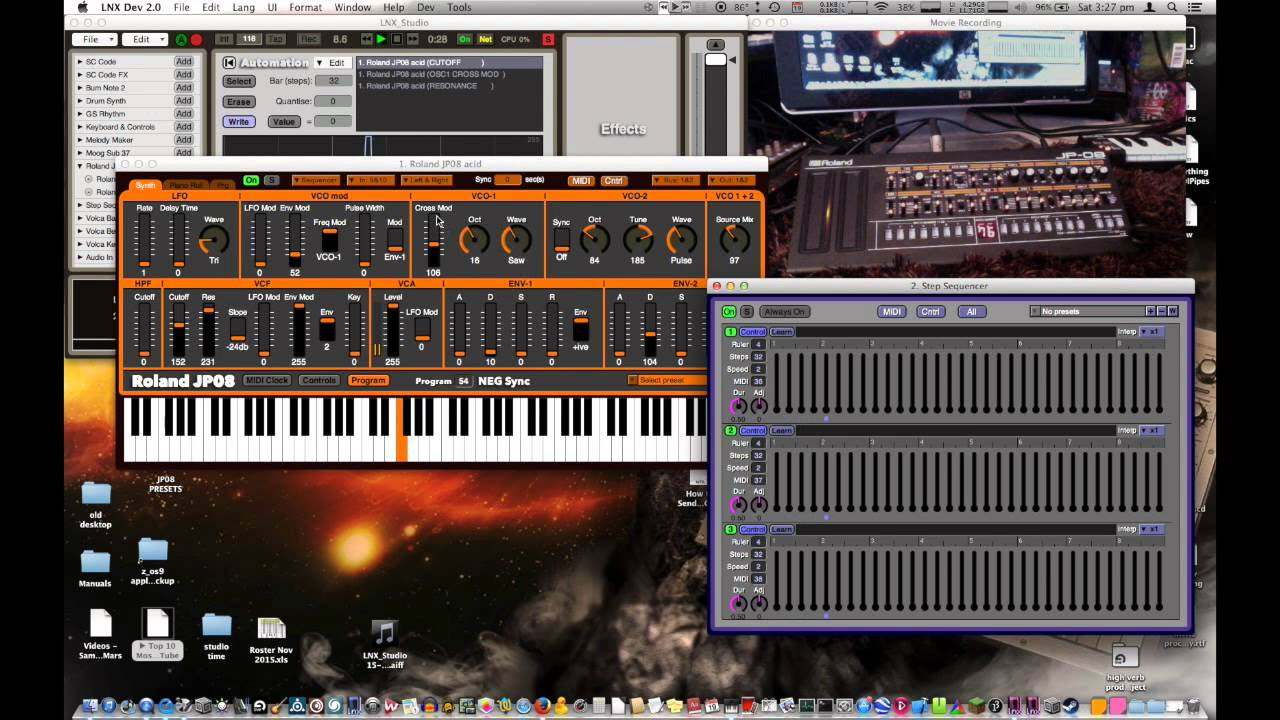Toggle the yellow Net button in studio transport
Image resolution: width=1280 pixels, height=720 pixels.
pos(486,39)
